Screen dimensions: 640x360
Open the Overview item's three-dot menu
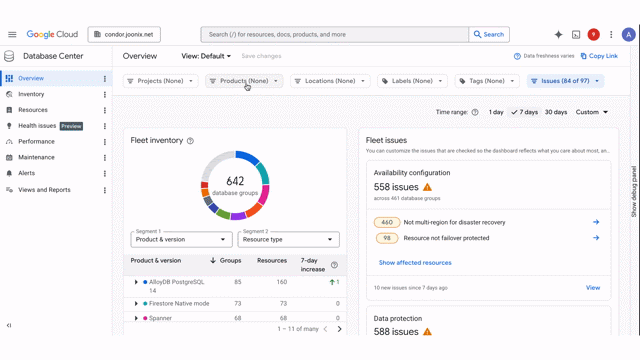point(104,78)
